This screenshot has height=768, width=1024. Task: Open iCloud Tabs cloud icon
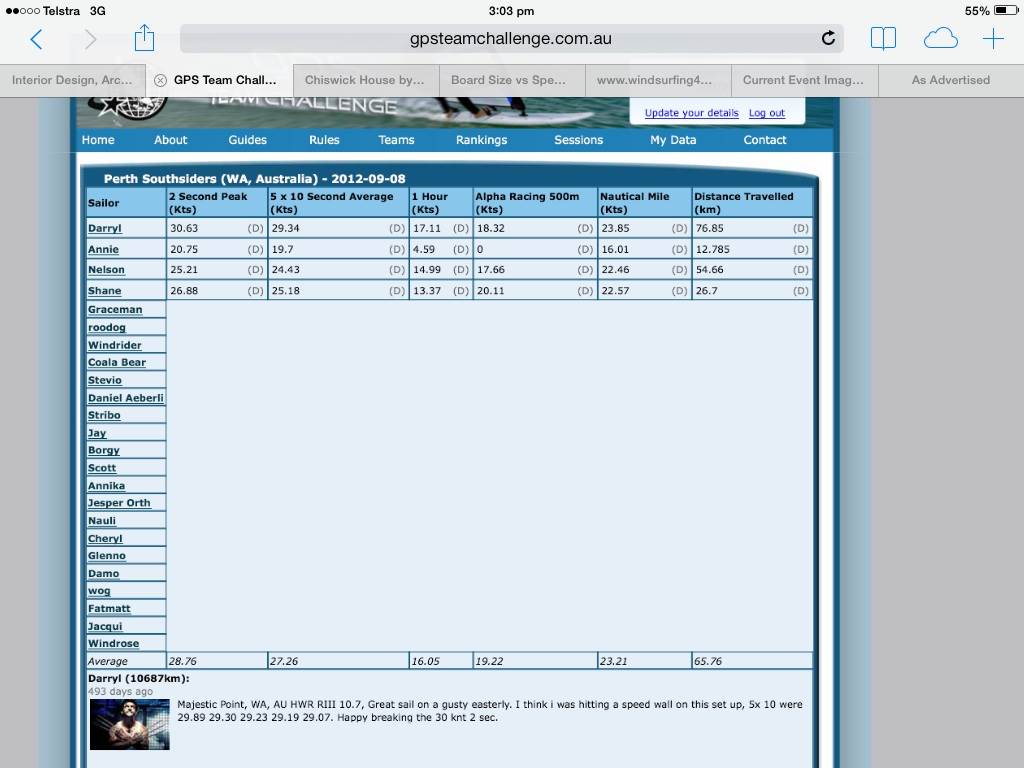(x=940, y=39)
